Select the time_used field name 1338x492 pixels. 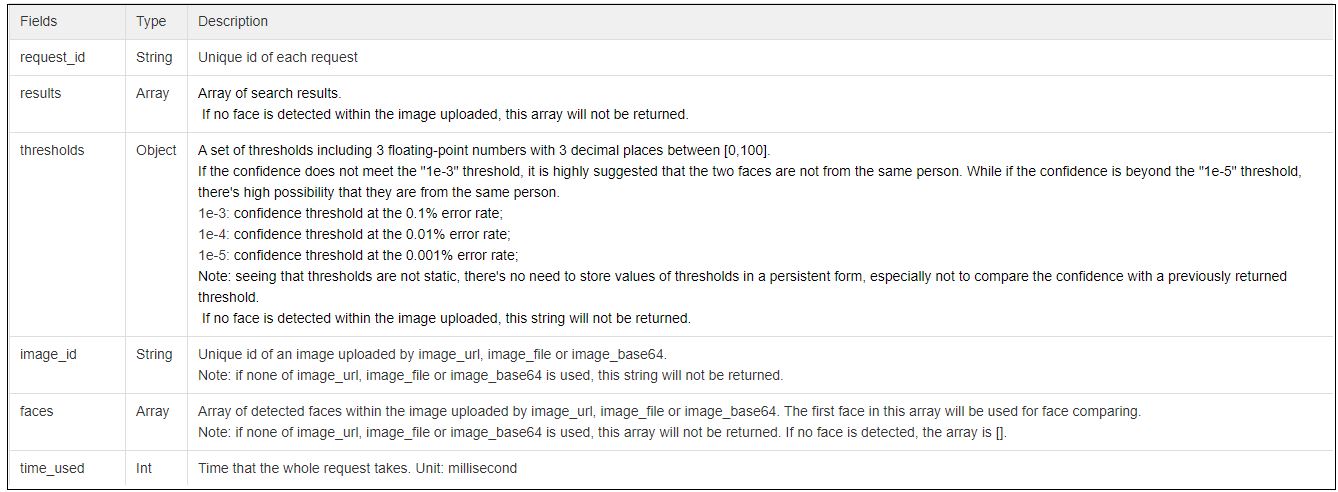coord(52,468)
